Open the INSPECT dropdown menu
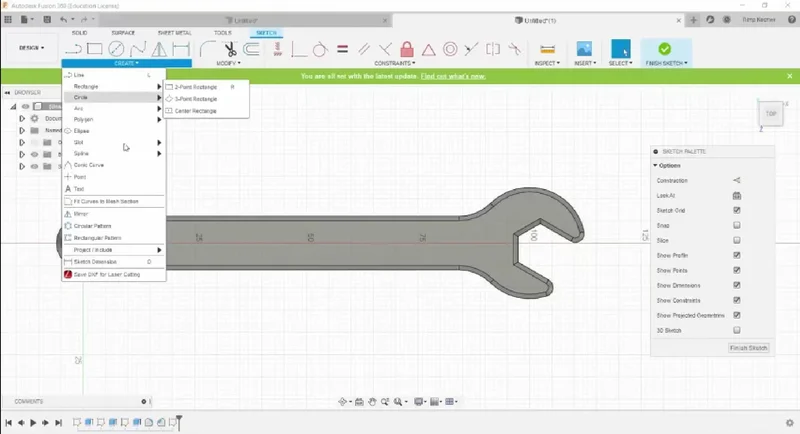The height and width of the screenshot is (434, 800). click(547, 63)
